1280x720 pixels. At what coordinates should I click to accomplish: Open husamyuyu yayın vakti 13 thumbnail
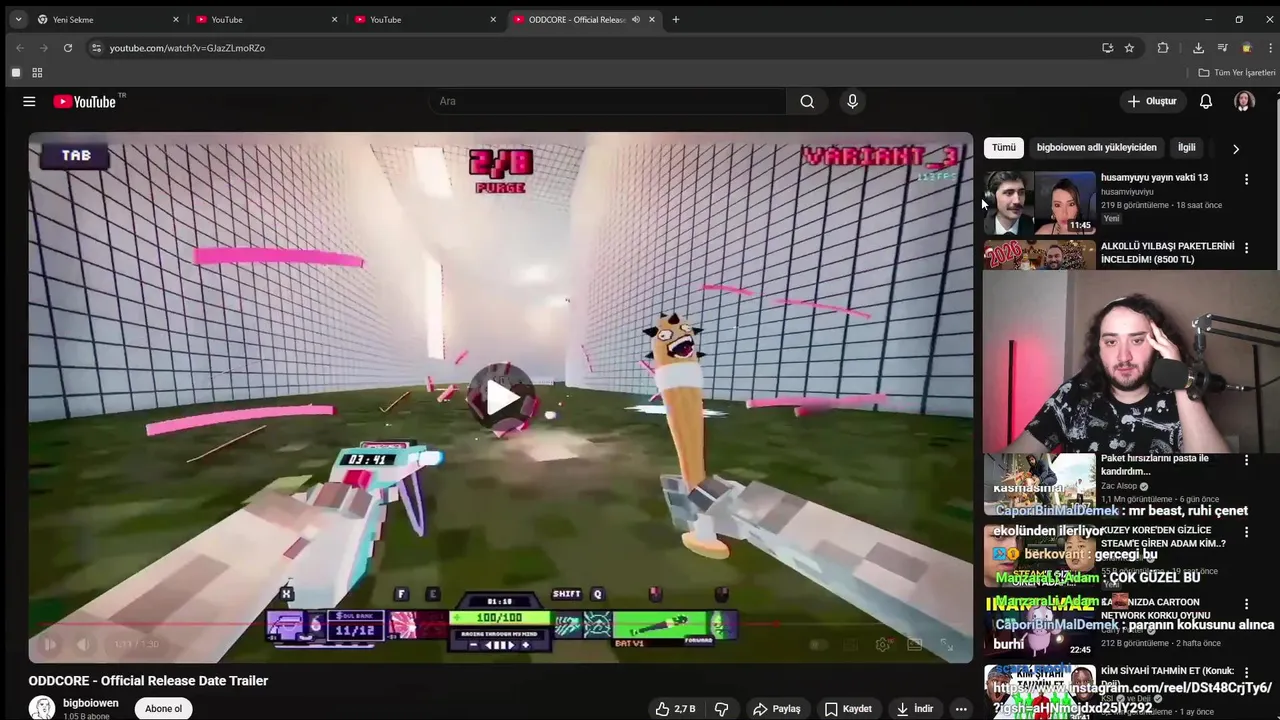(x=1039, y=202)
